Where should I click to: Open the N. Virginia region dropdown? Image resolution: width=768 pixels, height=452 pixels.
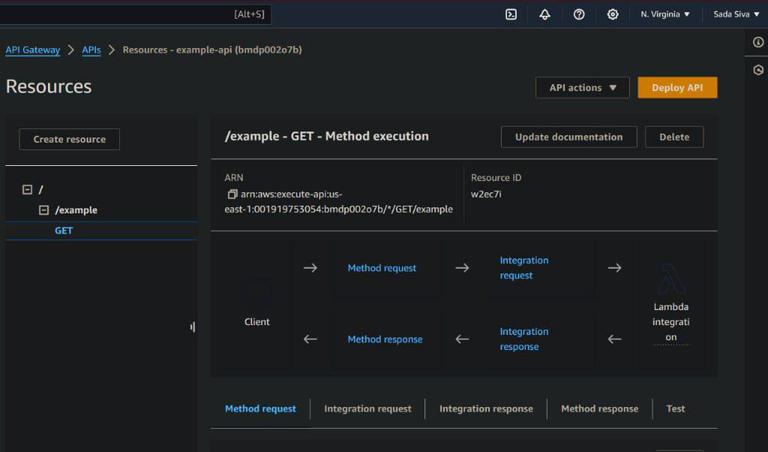click(665, 14)
